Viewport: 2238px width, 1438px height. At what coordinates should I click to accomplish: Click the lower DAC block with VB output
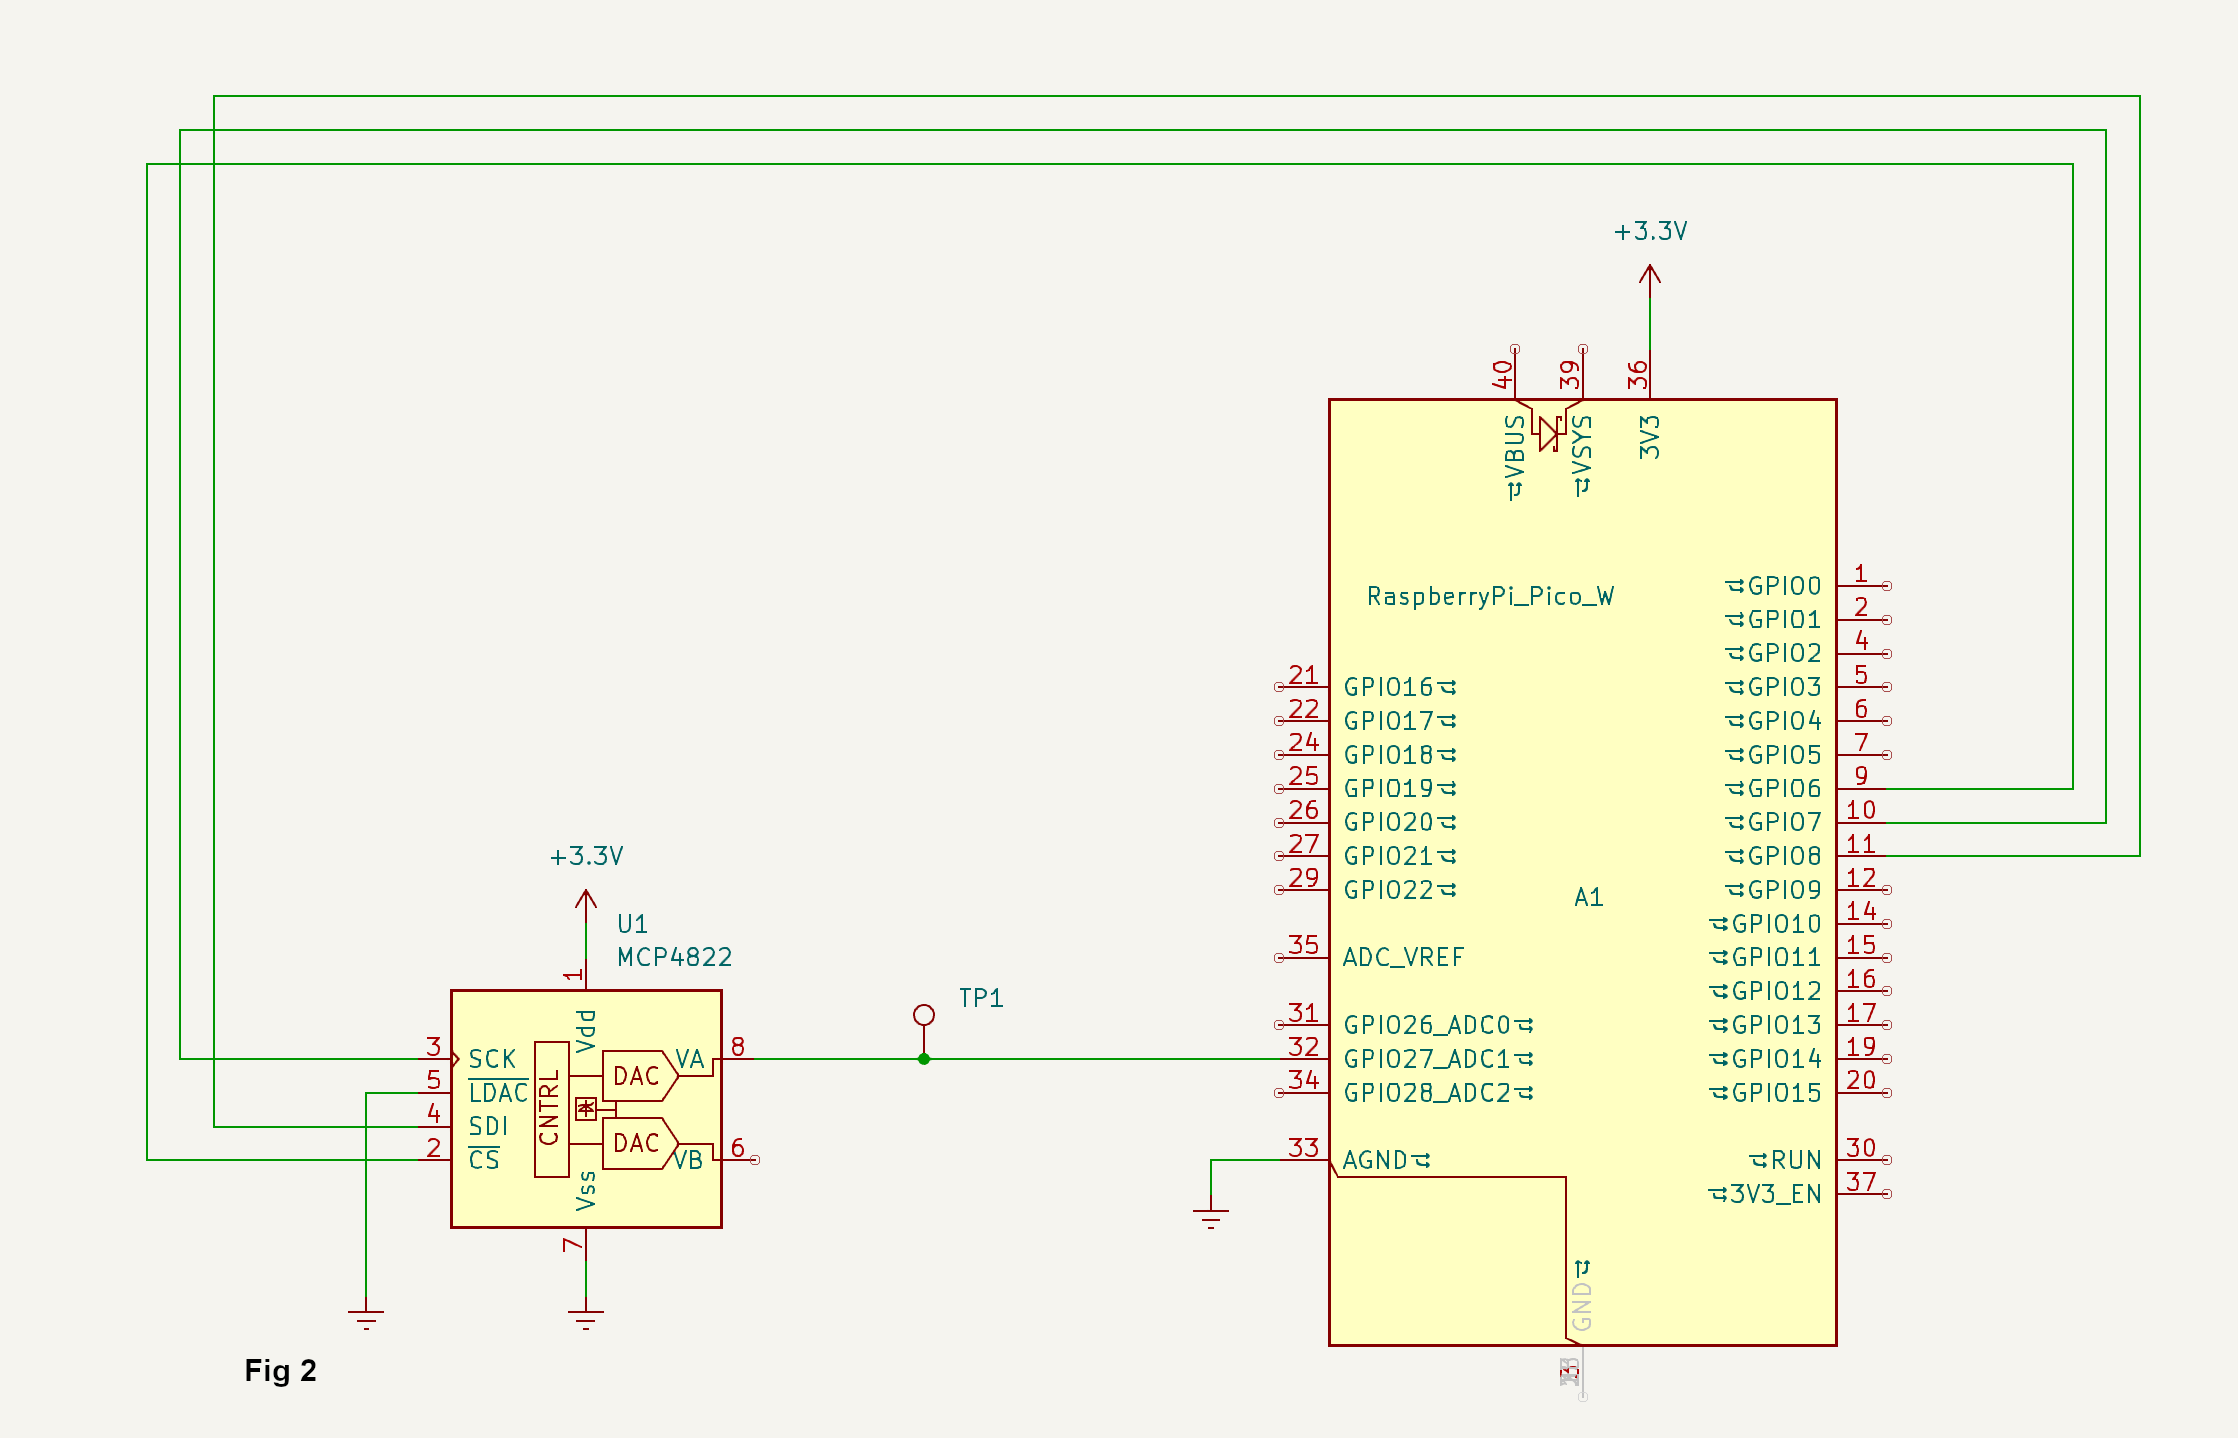pyautogui.click(x=640, y=1143)
